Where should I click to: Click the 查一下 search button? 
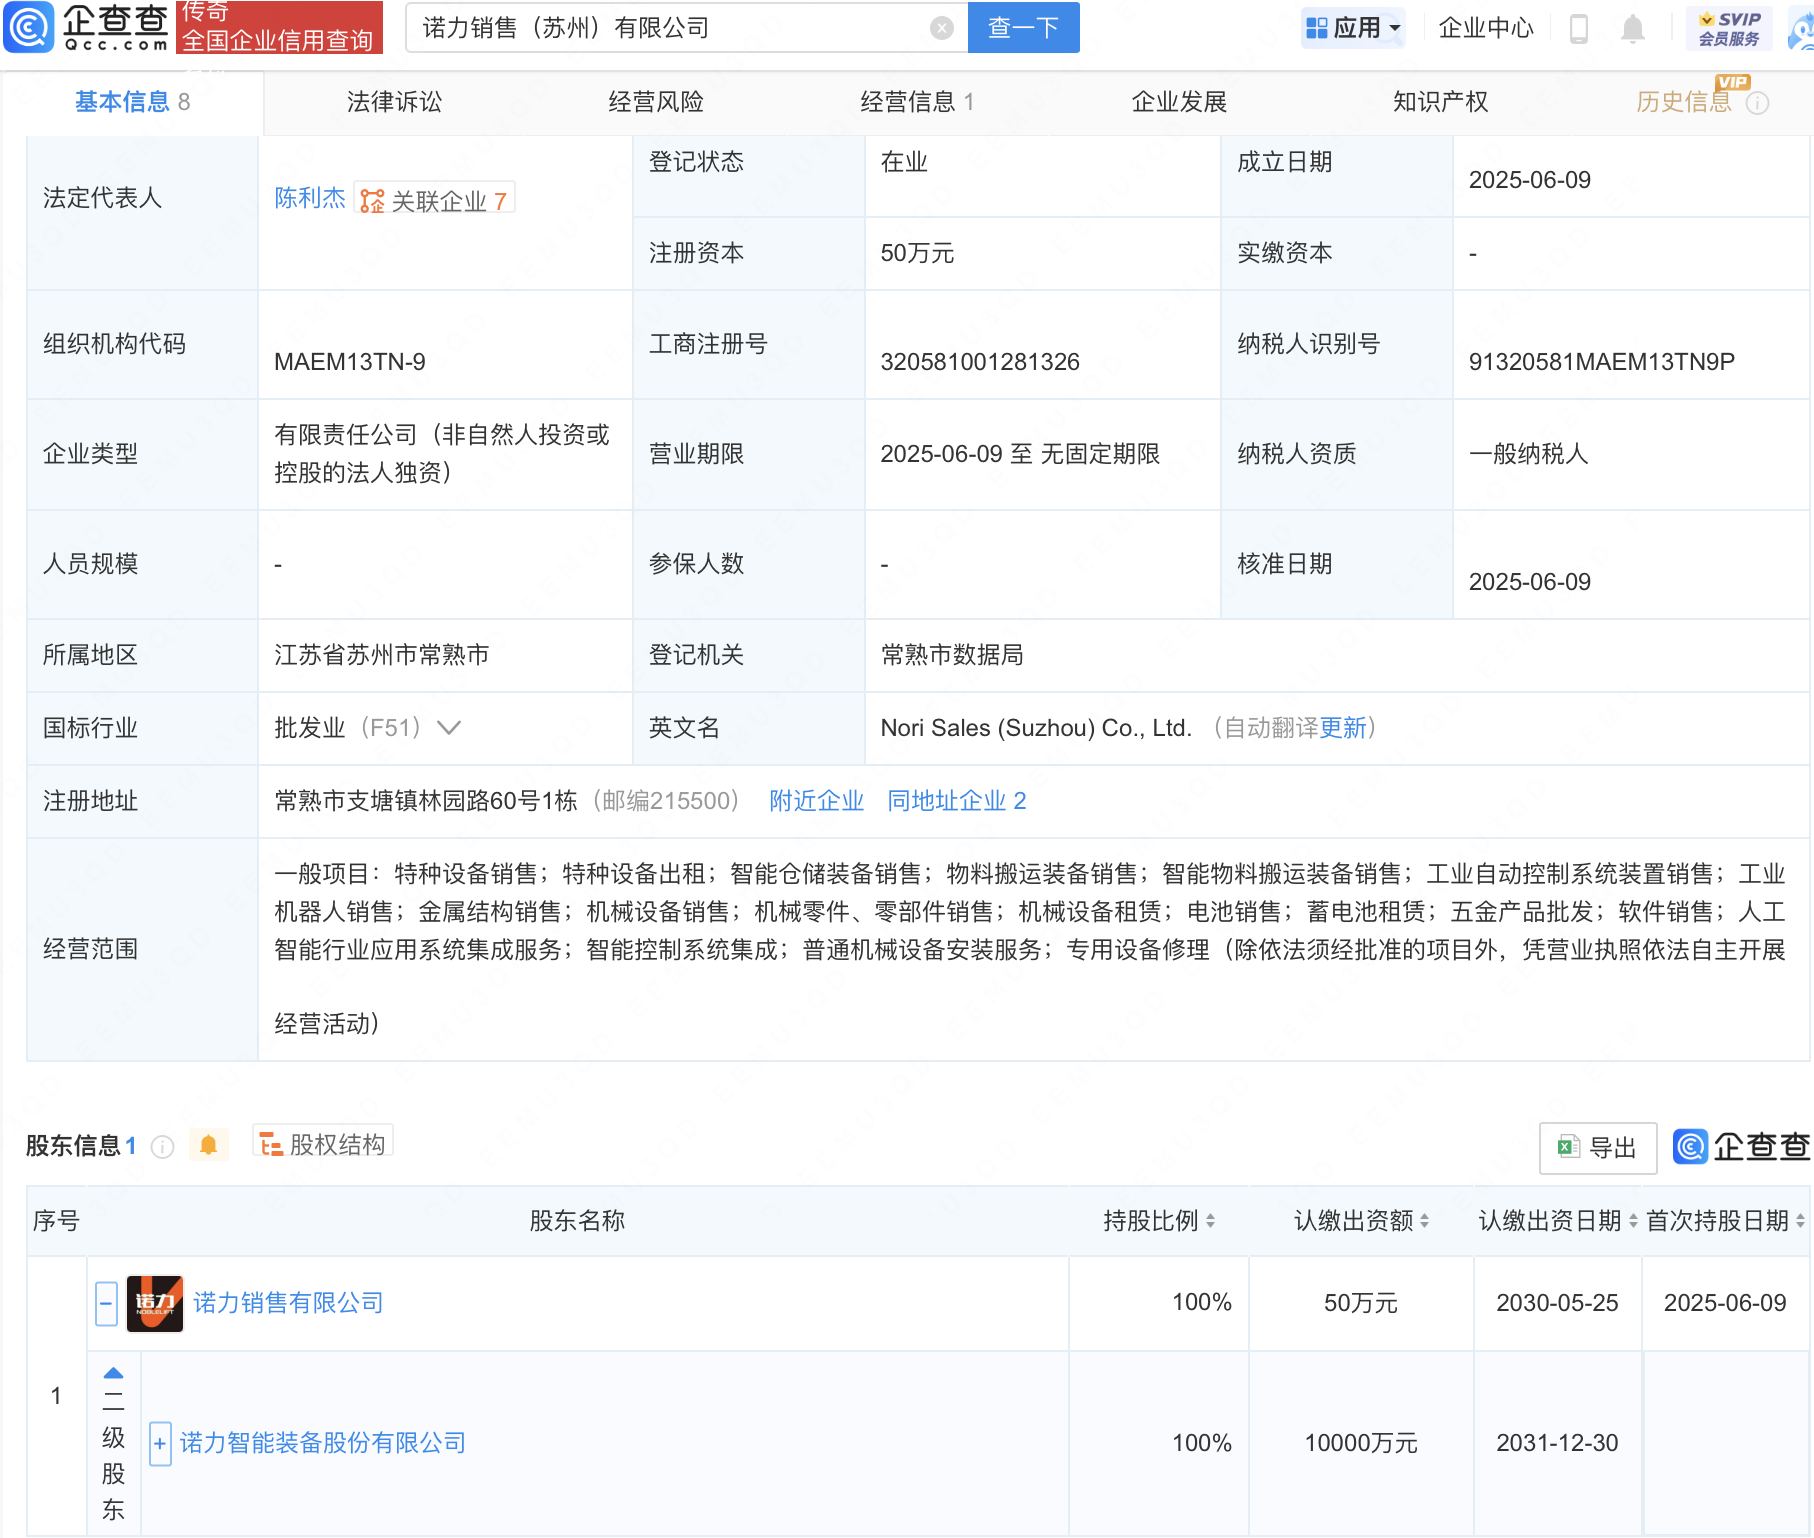tap(1024, 28)
